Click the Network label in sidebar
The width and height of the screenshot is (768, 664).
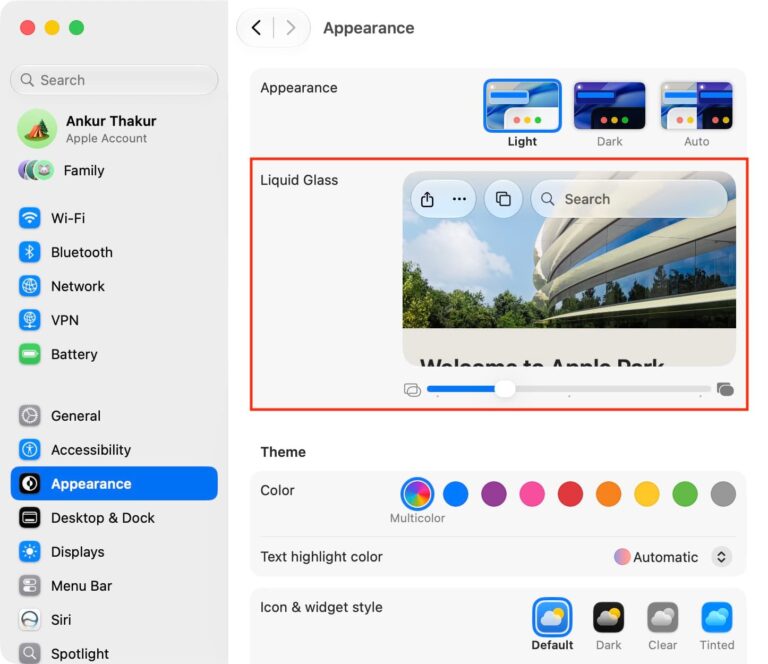tap(78, 286)
